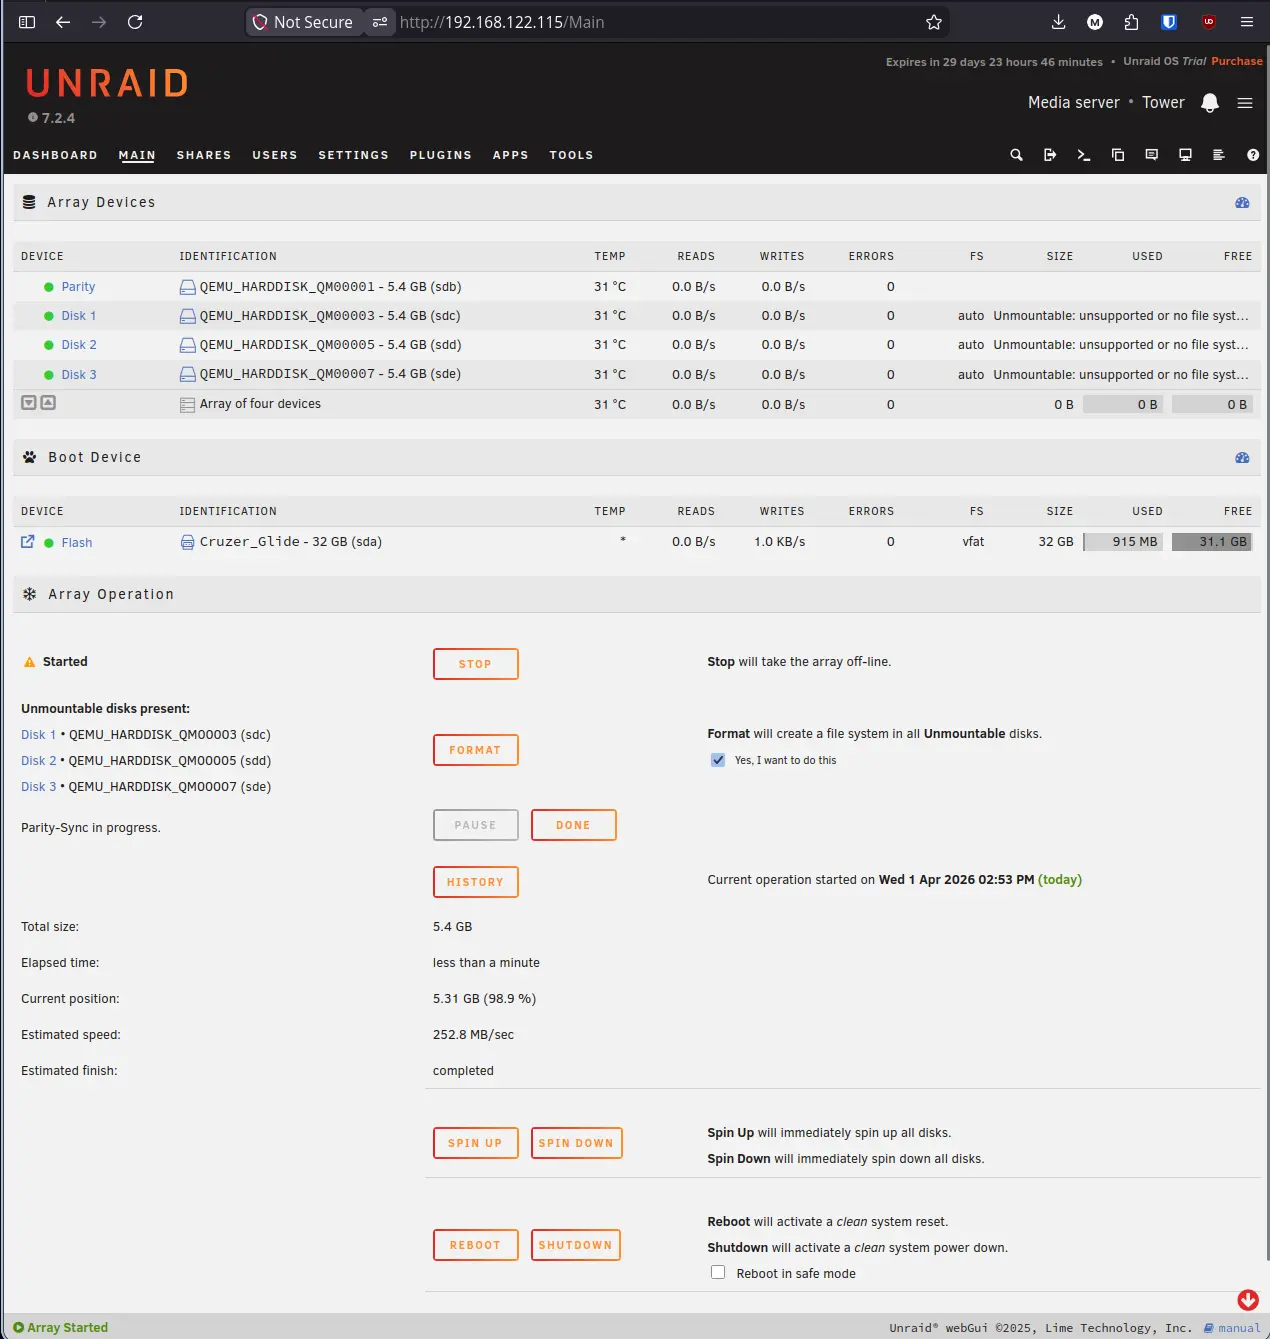Click Disk 3 drive icon QM00007
Viewport: 1270px width, 1339px height.
187,374
